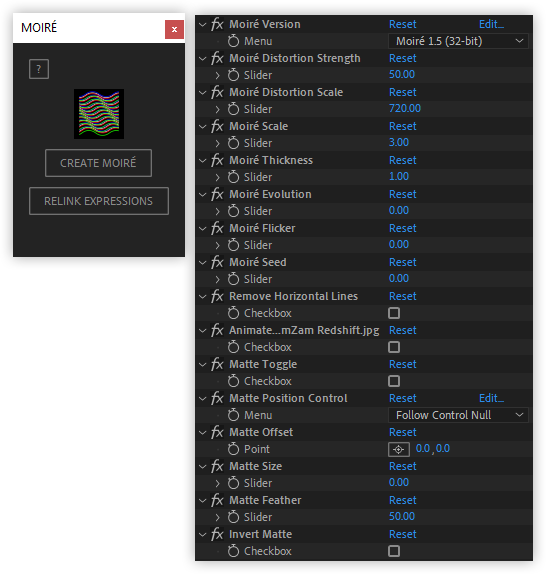Screen dimensions: 546x574
Task: Open the Moiré 1.5 (32-bit) version dropdown
Action: tap(458, 41)
